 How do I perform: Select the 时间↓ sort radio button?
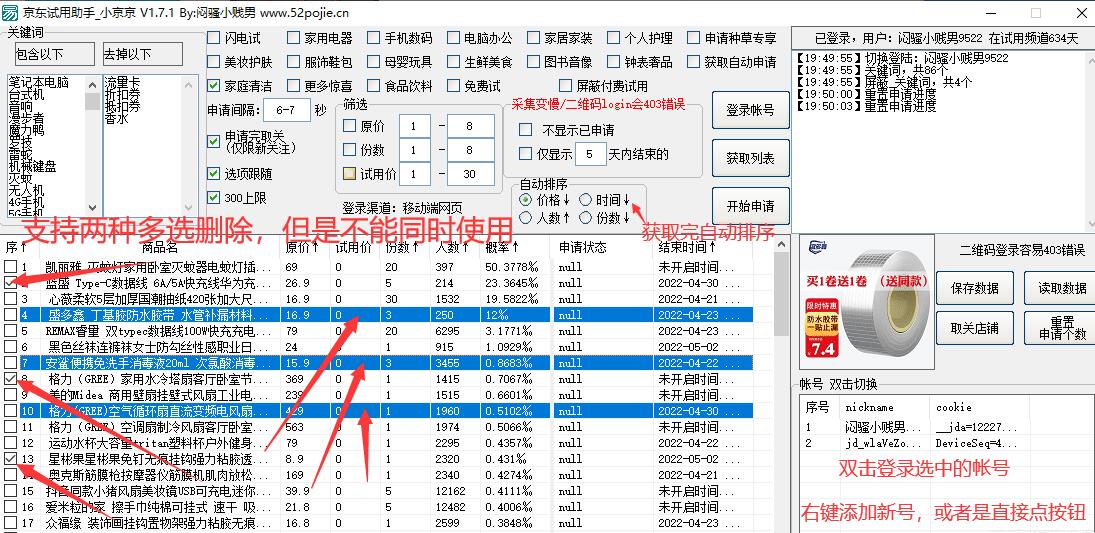coord(585,200)
